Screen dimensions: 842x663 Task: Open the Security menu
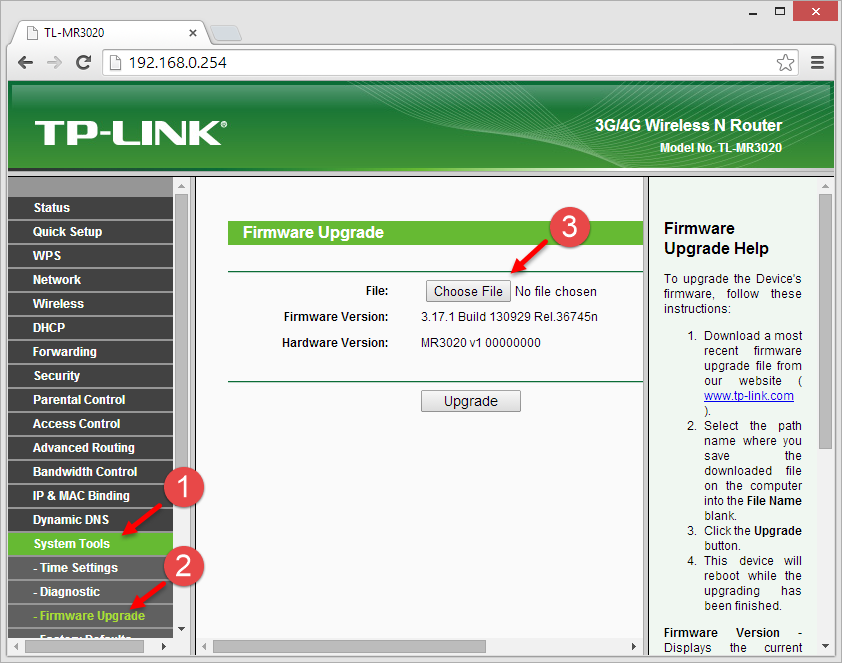click(90, 376)
